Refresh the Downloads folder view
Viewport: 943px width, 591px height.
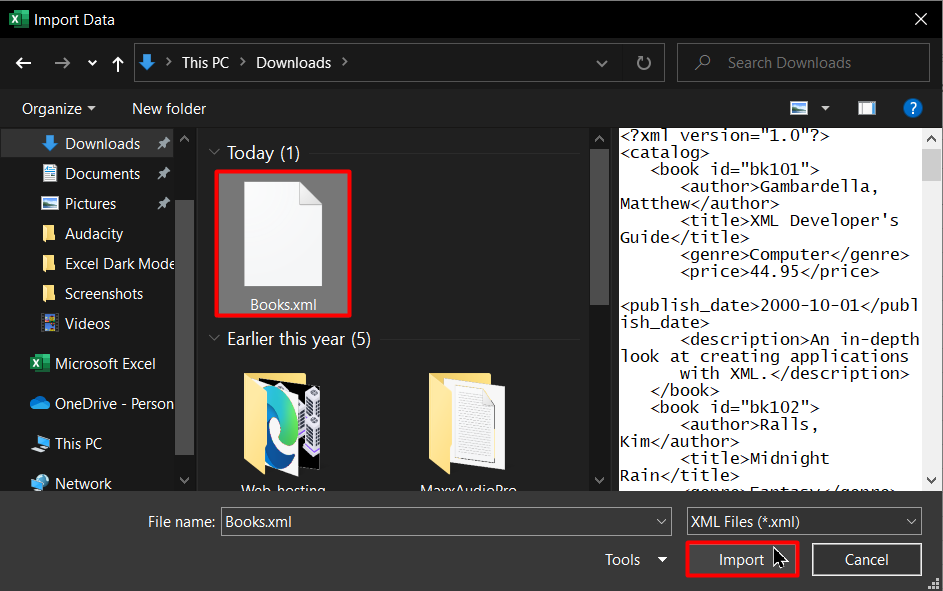coord(644,63)
